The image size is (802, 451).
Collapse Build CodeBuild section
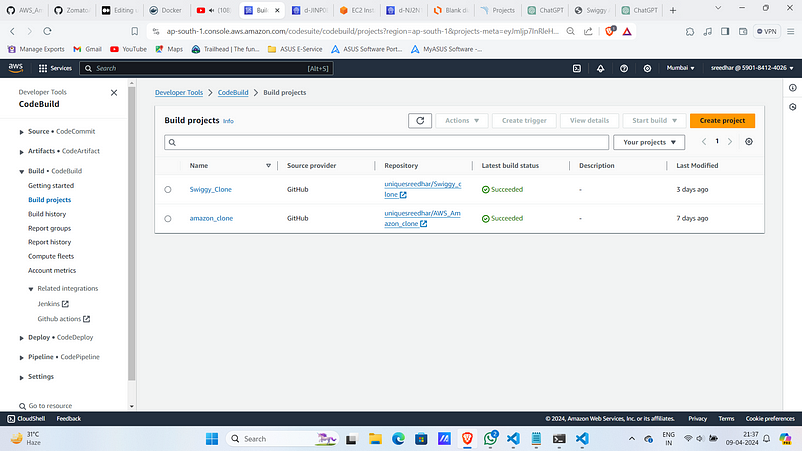tap(21, 171)
